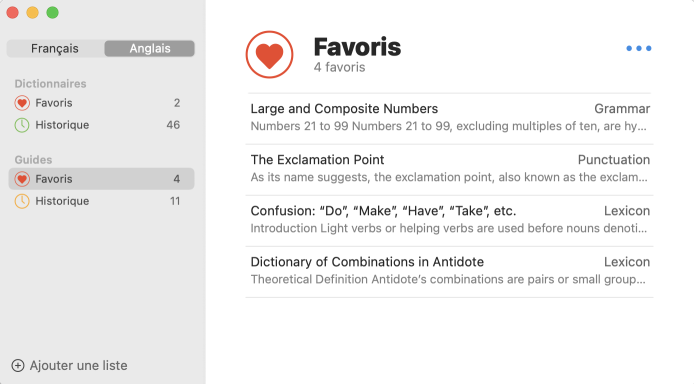Screen dimensions: 694x384
Task: Select the Anglais language tab
Action: 150,48
